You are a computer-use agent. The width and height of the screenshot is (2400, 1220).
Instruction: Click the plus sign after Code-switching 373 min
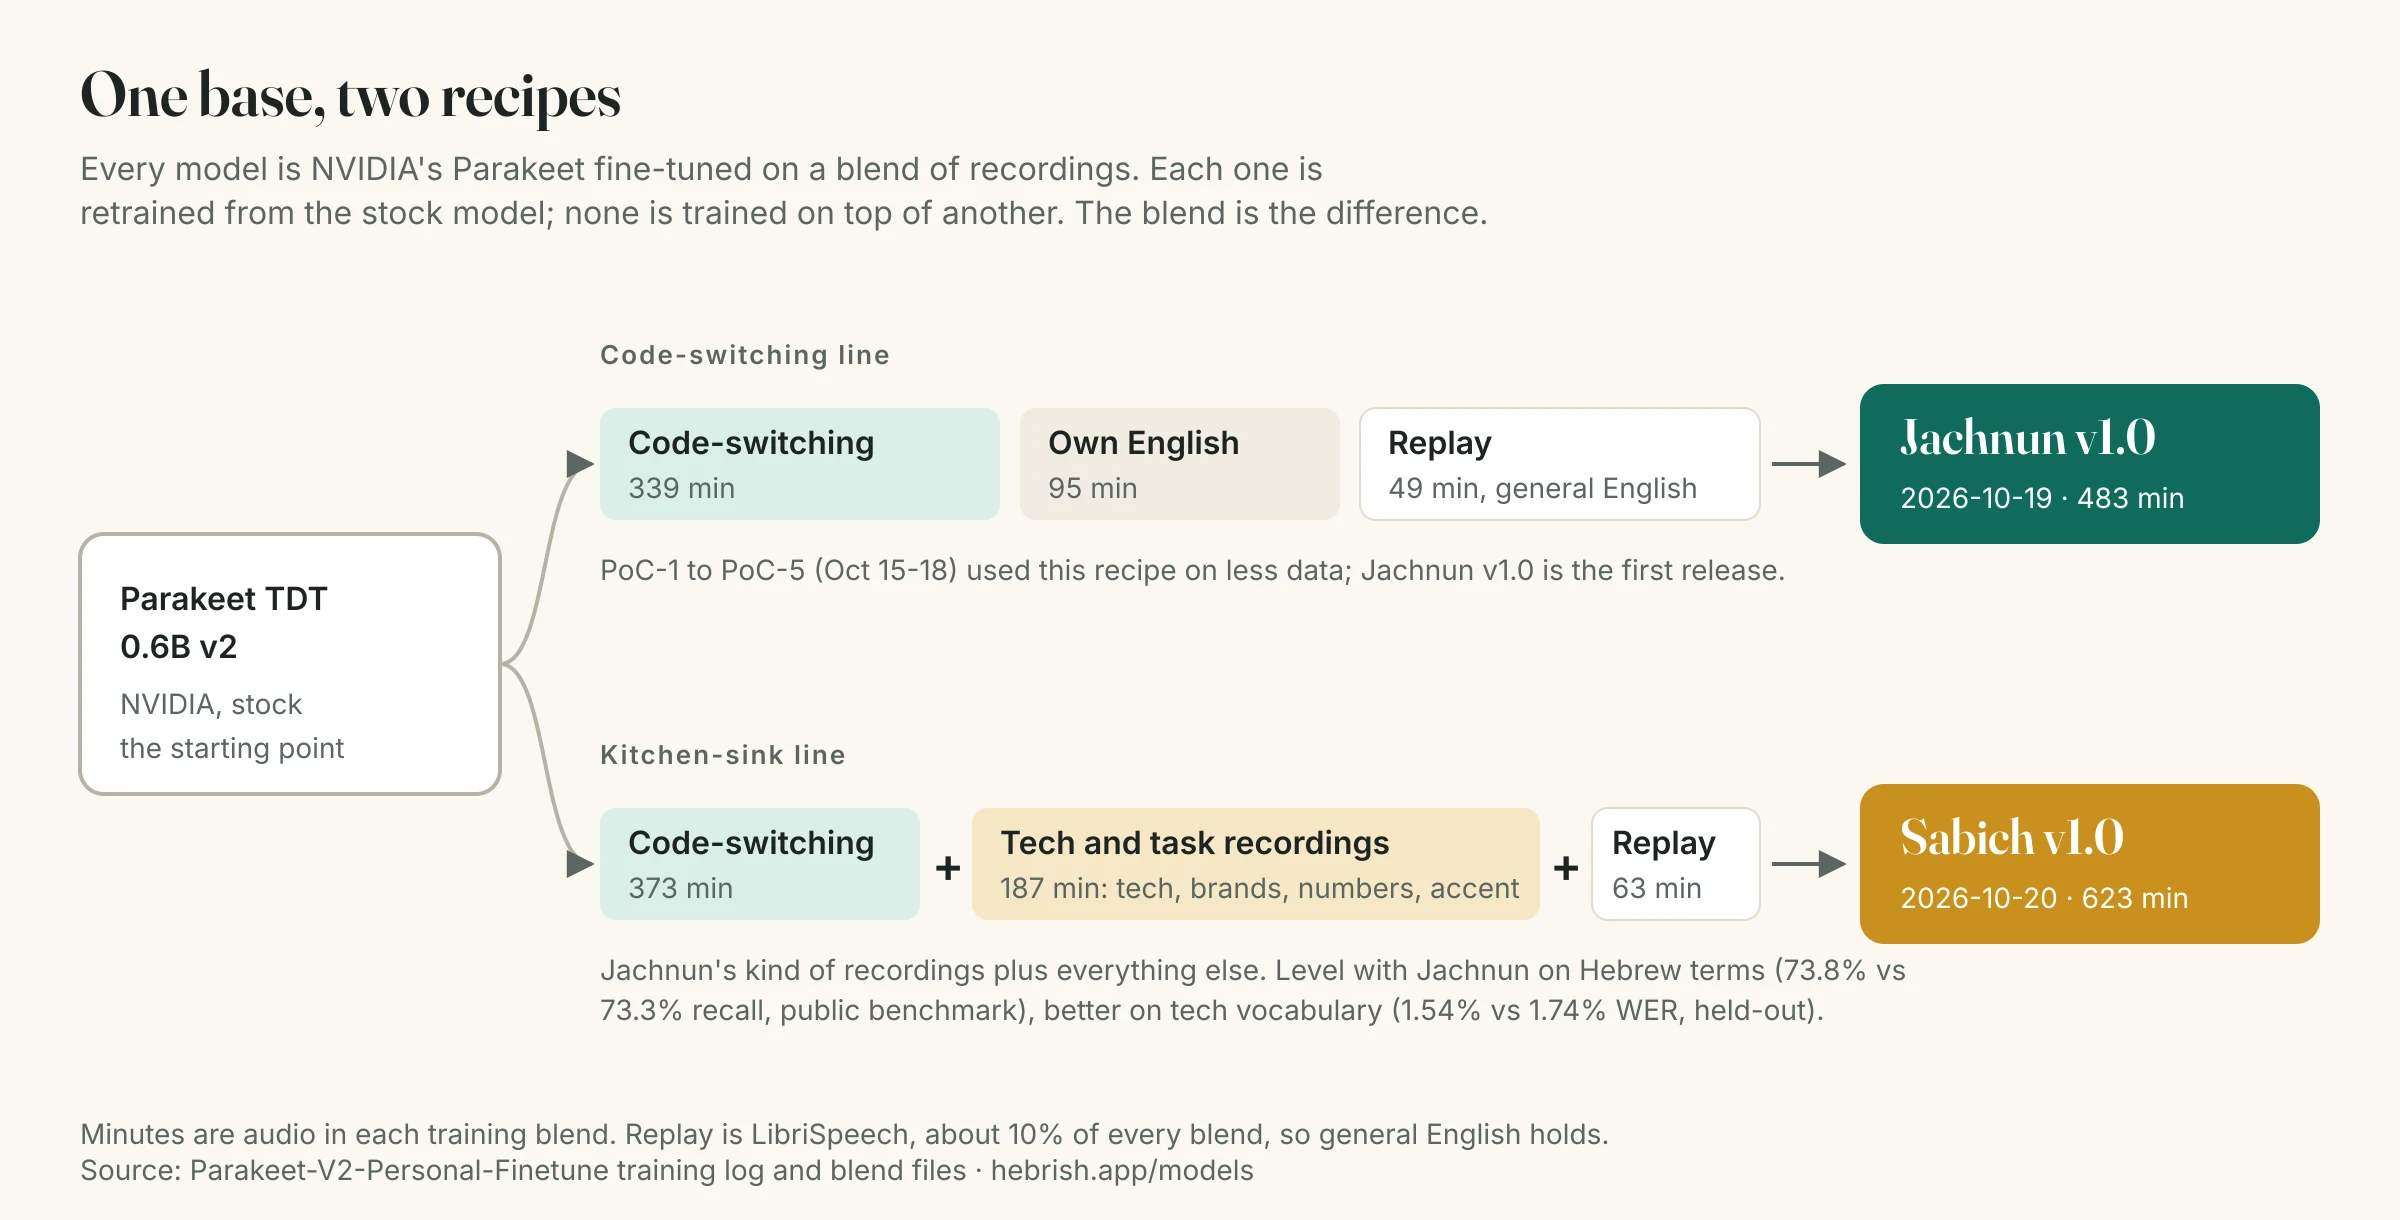tap(947, 867)
